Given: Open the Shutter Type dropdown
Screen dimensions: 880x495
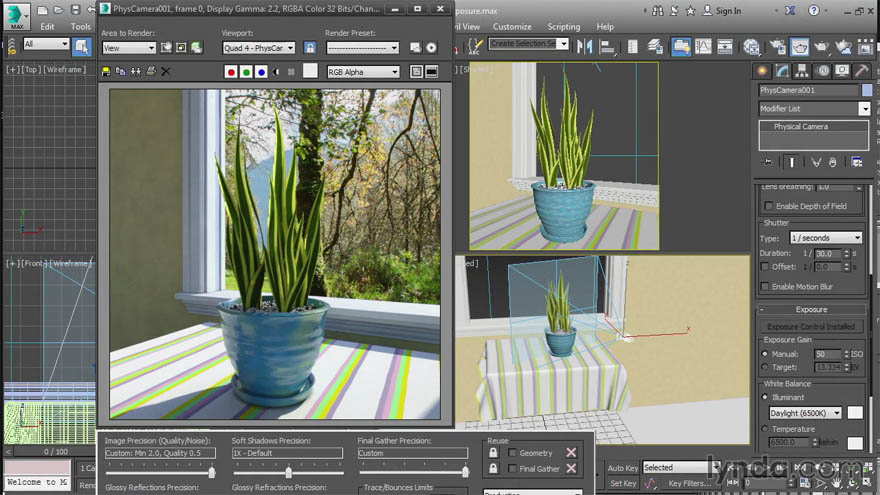Looking at the screenshot, I should click(x=826, y=238).
